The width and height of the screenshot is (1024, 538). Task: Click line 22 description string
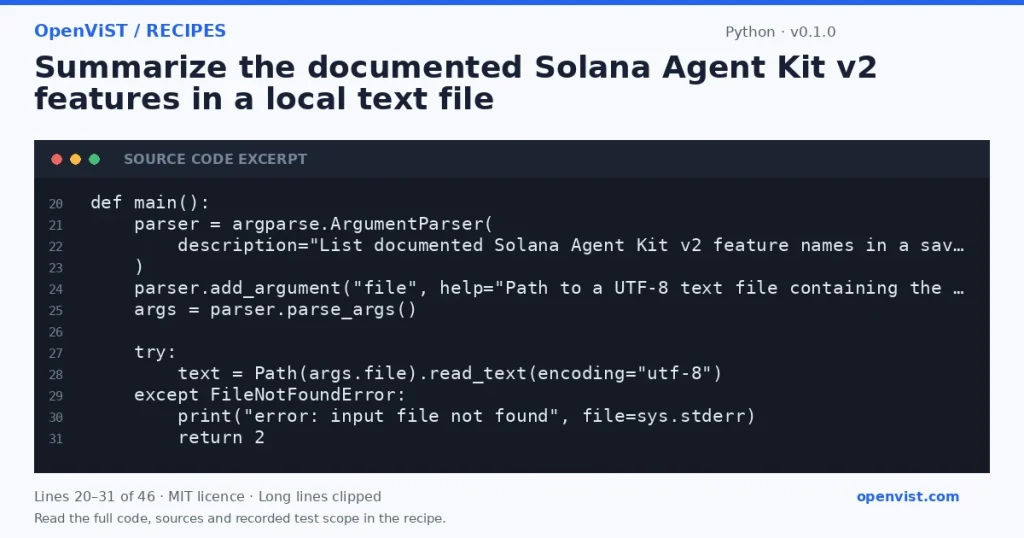571,245
